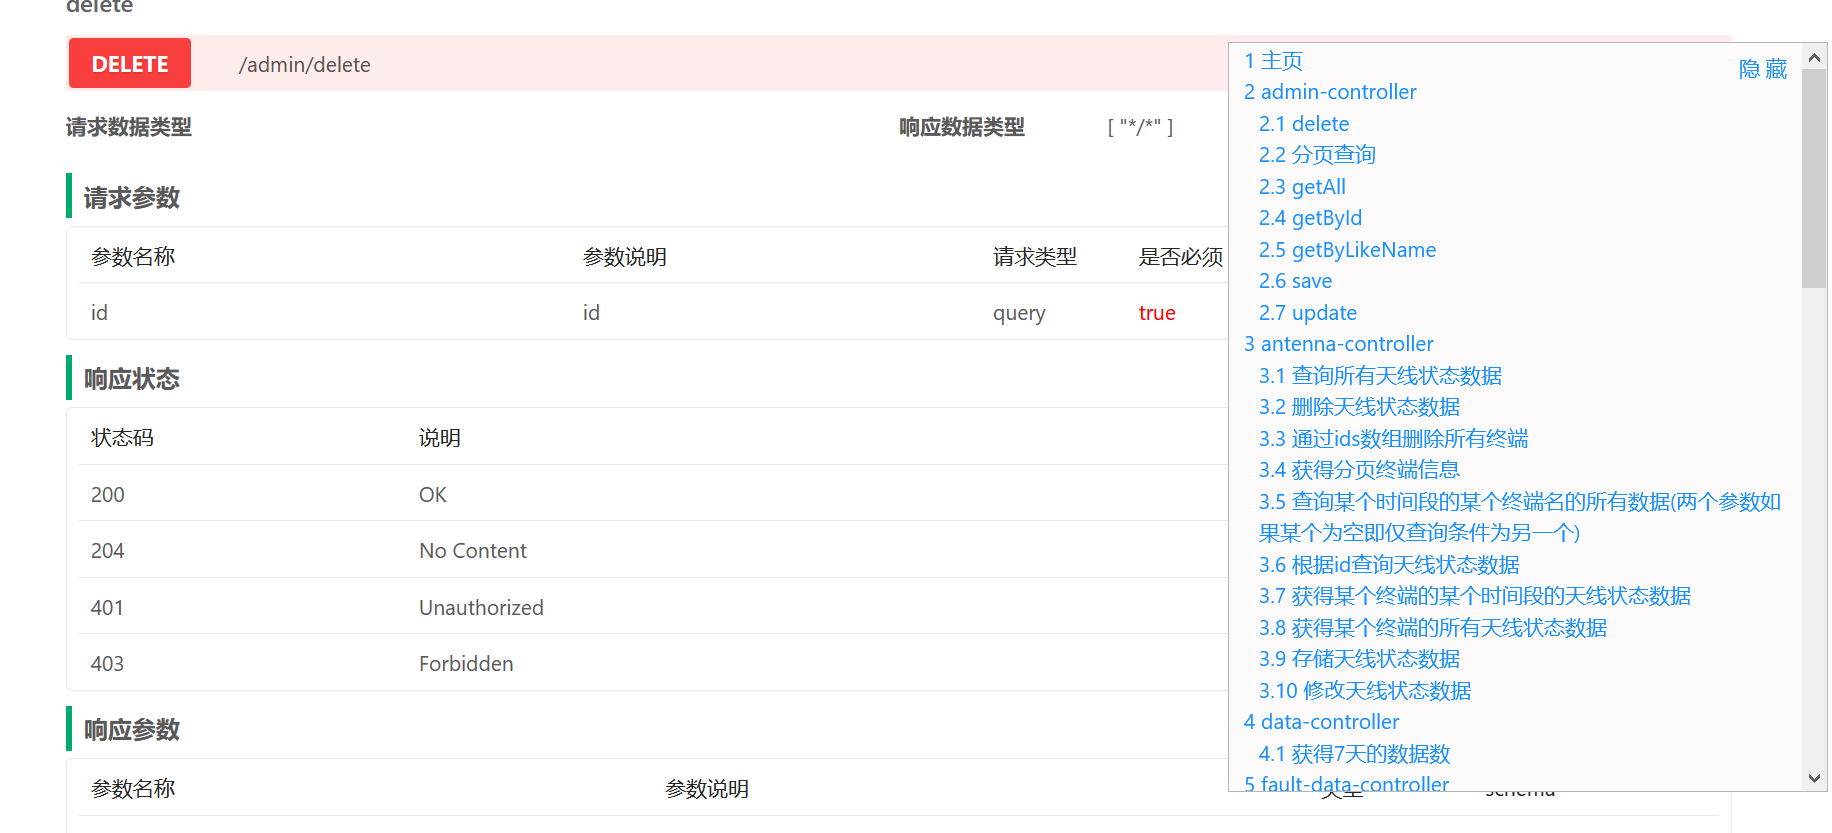Click '状态码' column header

(x=123, y=438)
